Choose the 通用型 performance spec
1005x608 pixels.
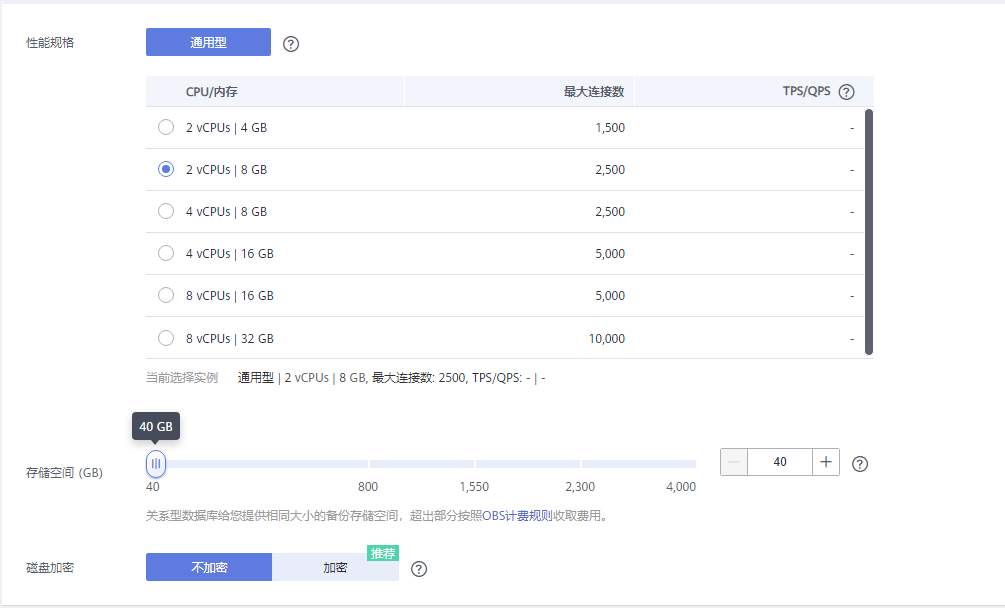(208, 42)
